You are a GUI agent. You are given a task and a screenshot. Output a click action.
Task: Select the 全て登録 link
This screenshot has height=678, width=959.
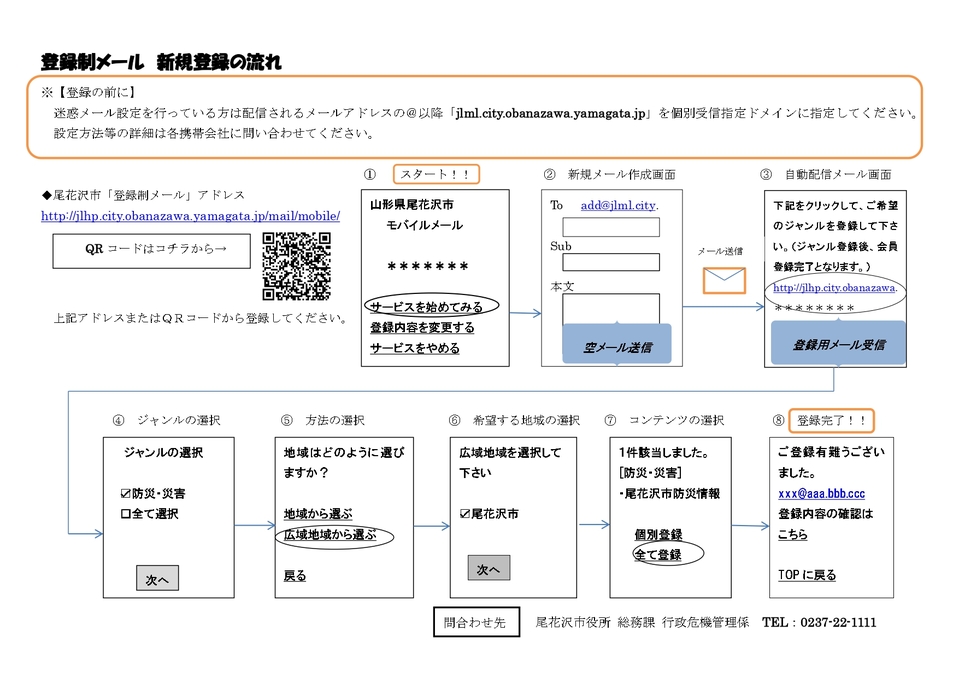pos(658,555)
